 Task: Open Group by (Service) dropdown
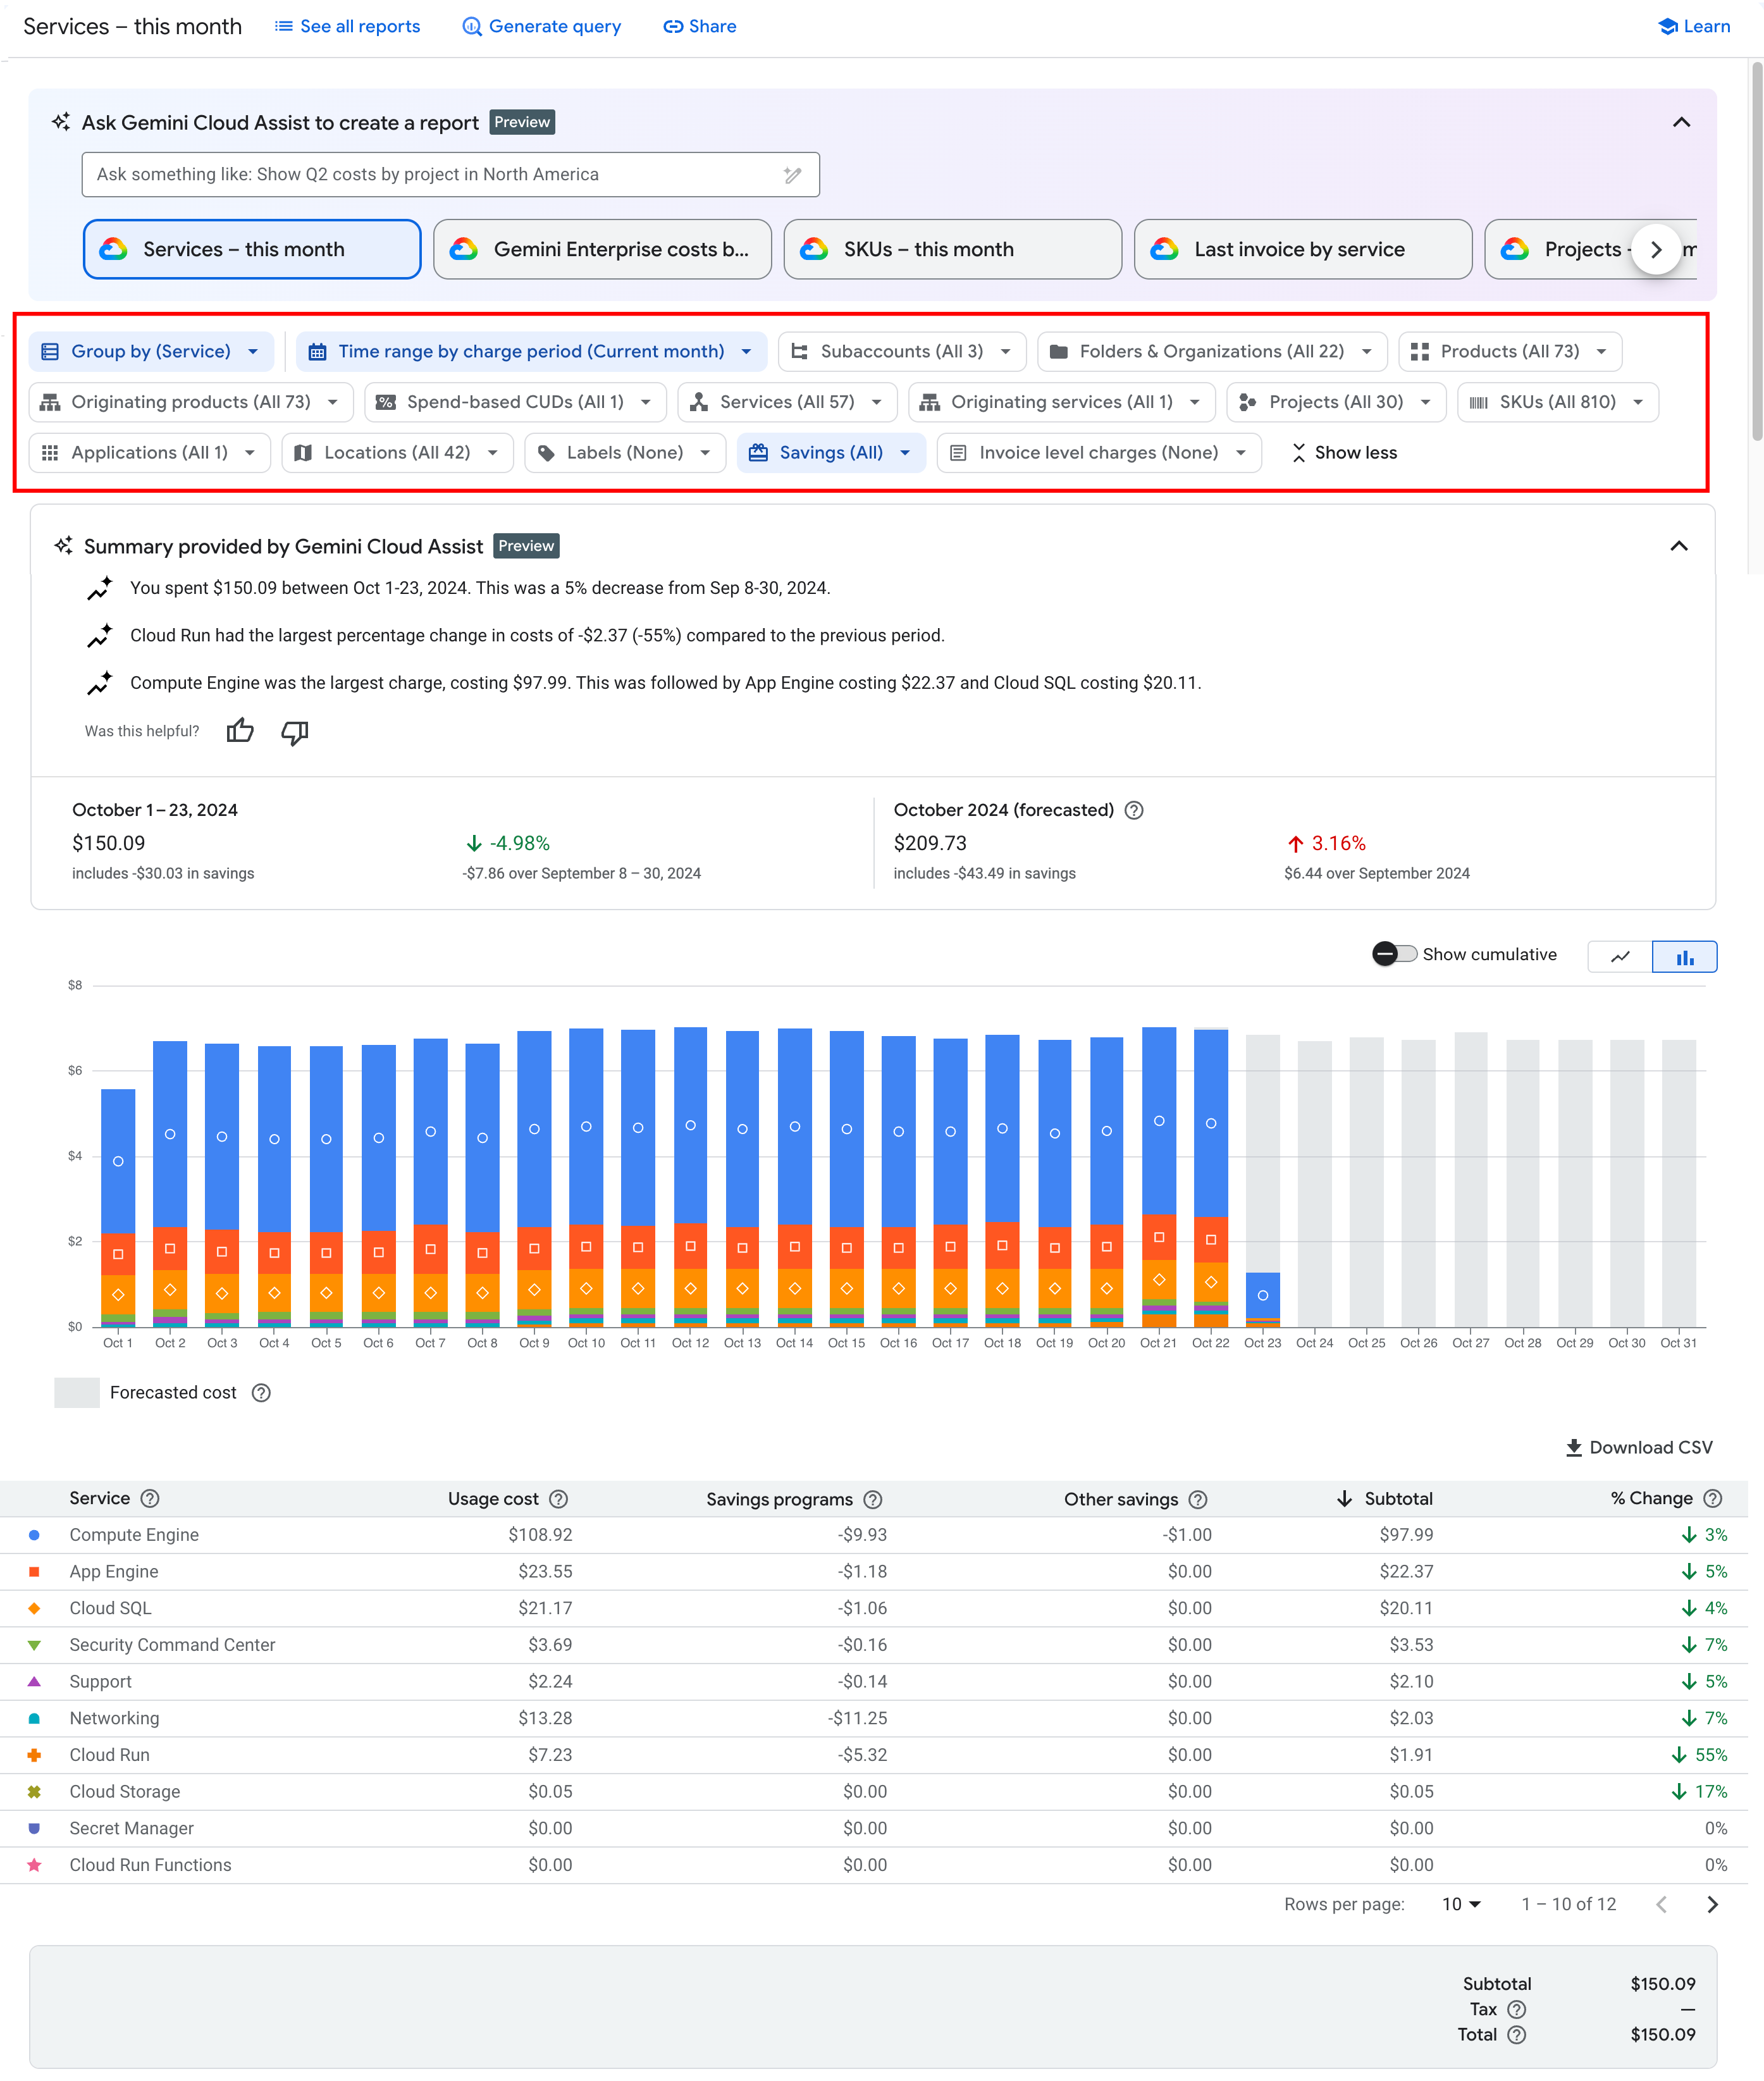pos(151,351)
